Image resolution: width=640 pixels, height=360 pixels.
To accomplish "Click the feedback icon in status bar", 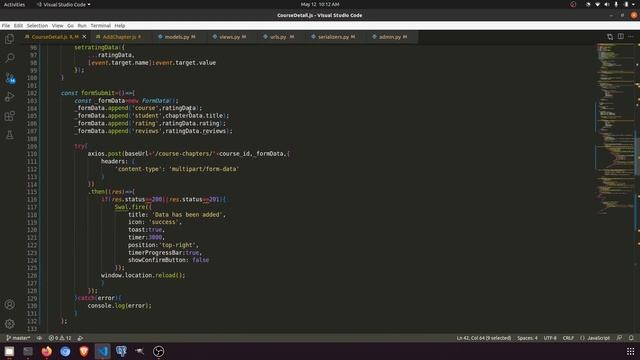I will tap(620, 338).
